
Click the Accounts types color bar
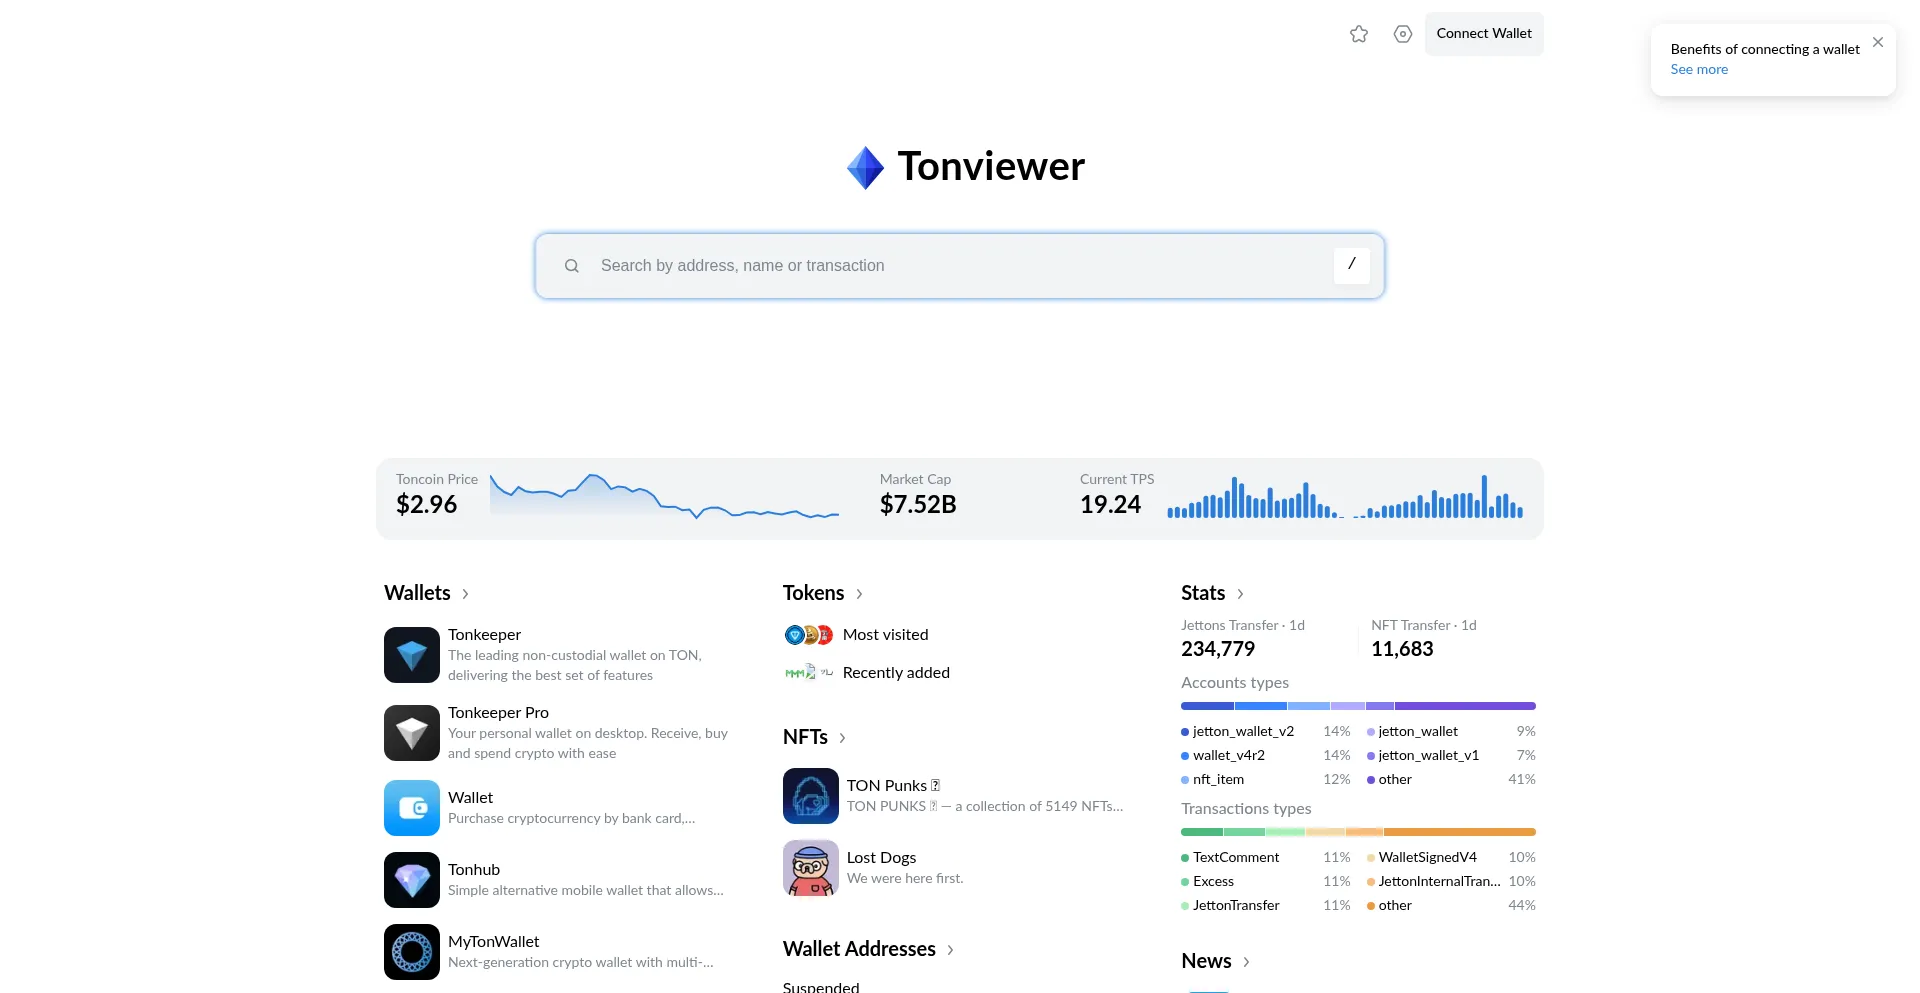tap(1358, 706)
